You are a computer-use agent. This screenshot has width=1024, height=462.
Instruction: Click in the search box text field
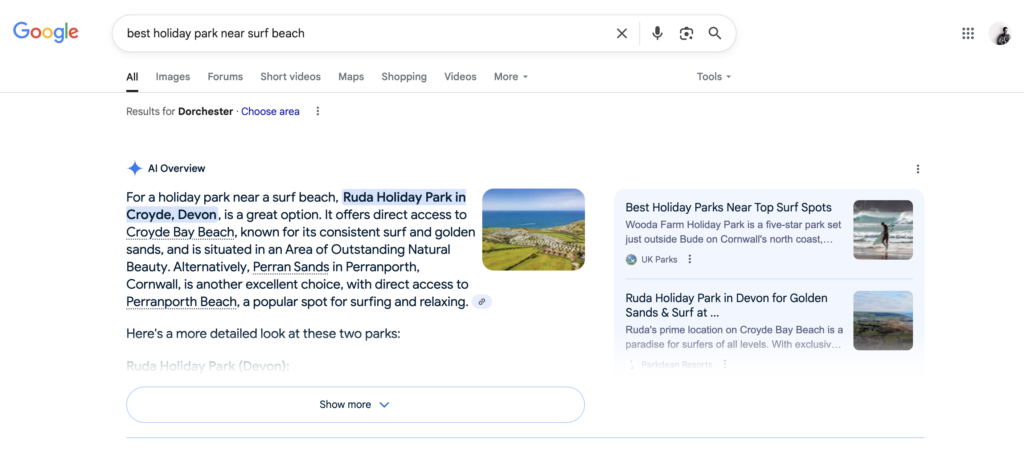(x=366, y=33)
